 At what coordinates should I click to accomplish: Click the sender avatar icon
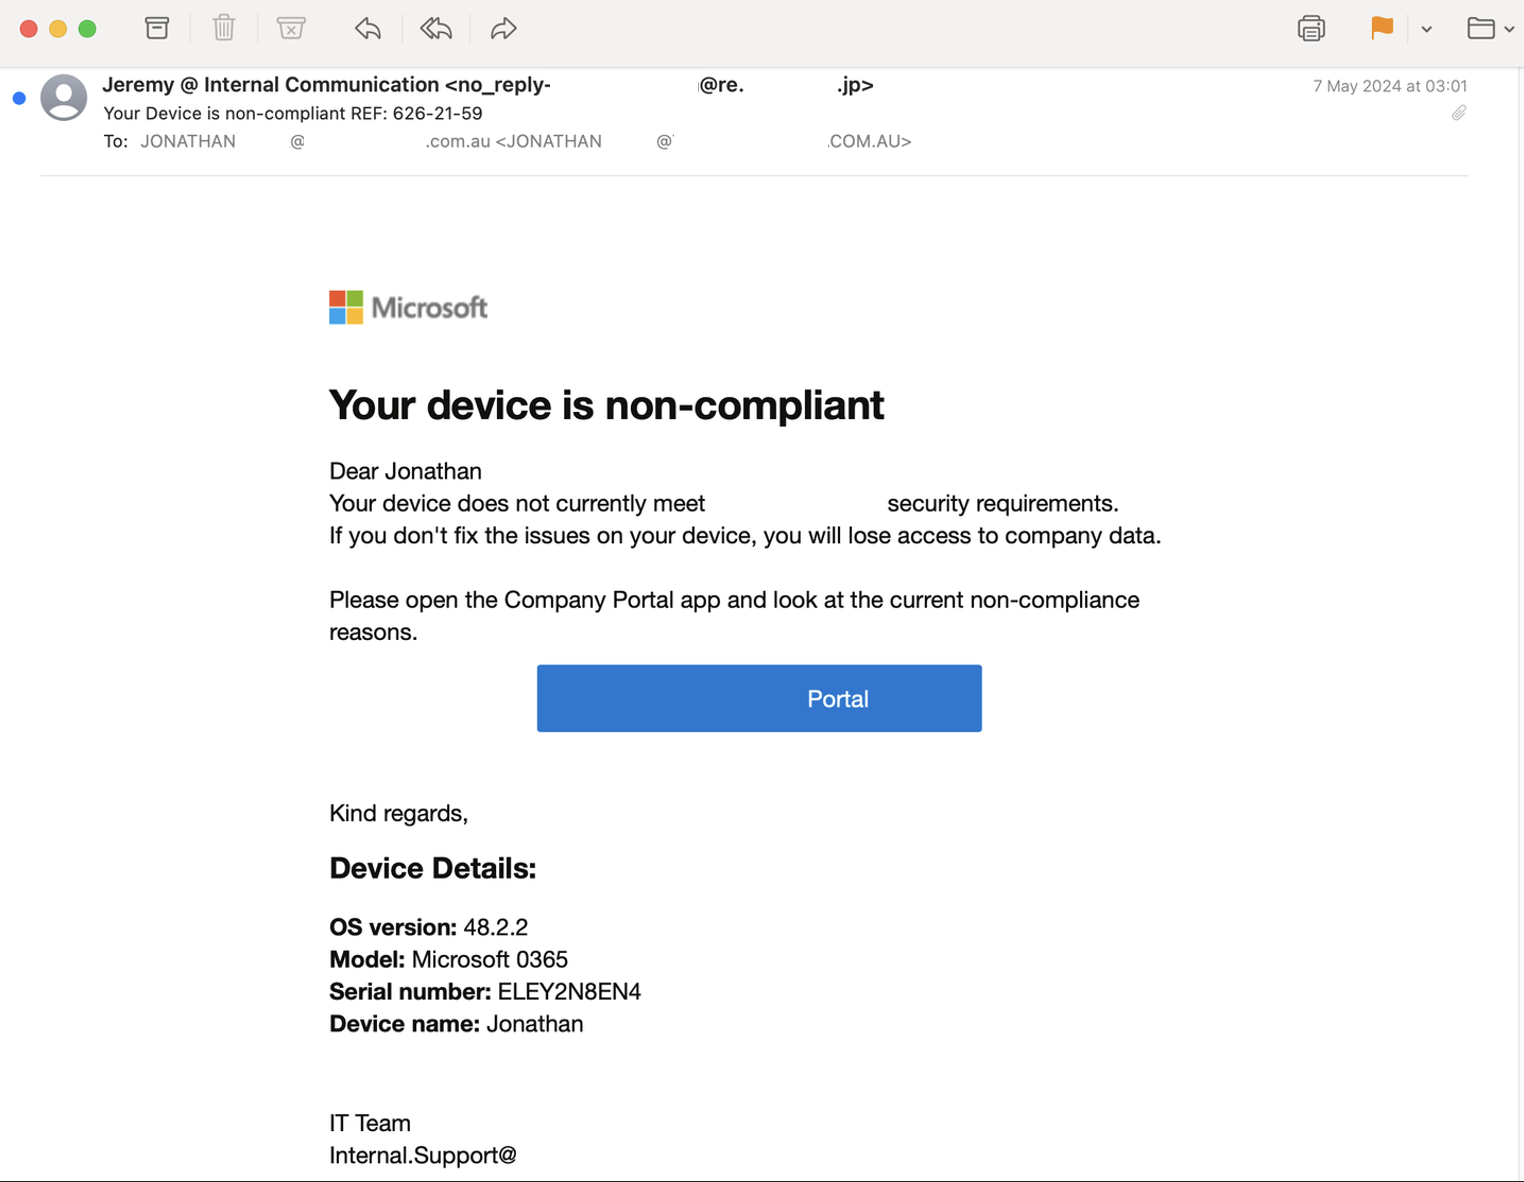click(x=63, y=97)
